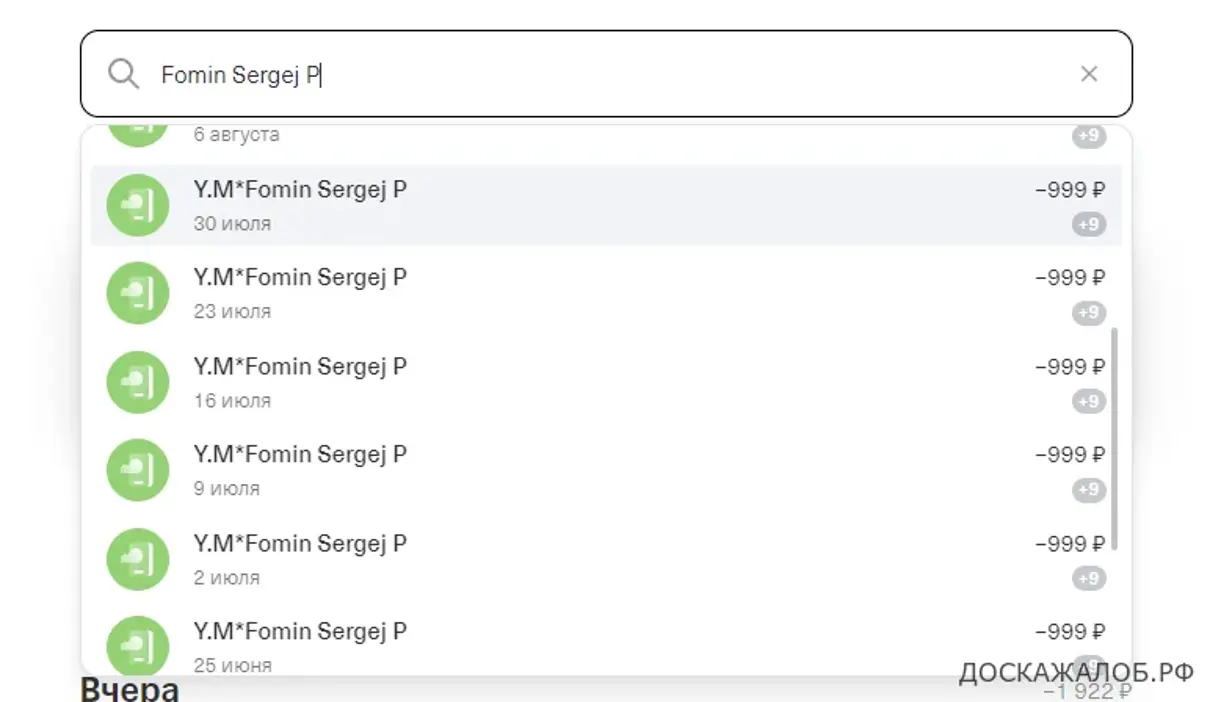Image resolution: width=1210 pixels, height=702 pixels.
Task: Click the green icon of the 16 июля transaction
Action: 138,382
